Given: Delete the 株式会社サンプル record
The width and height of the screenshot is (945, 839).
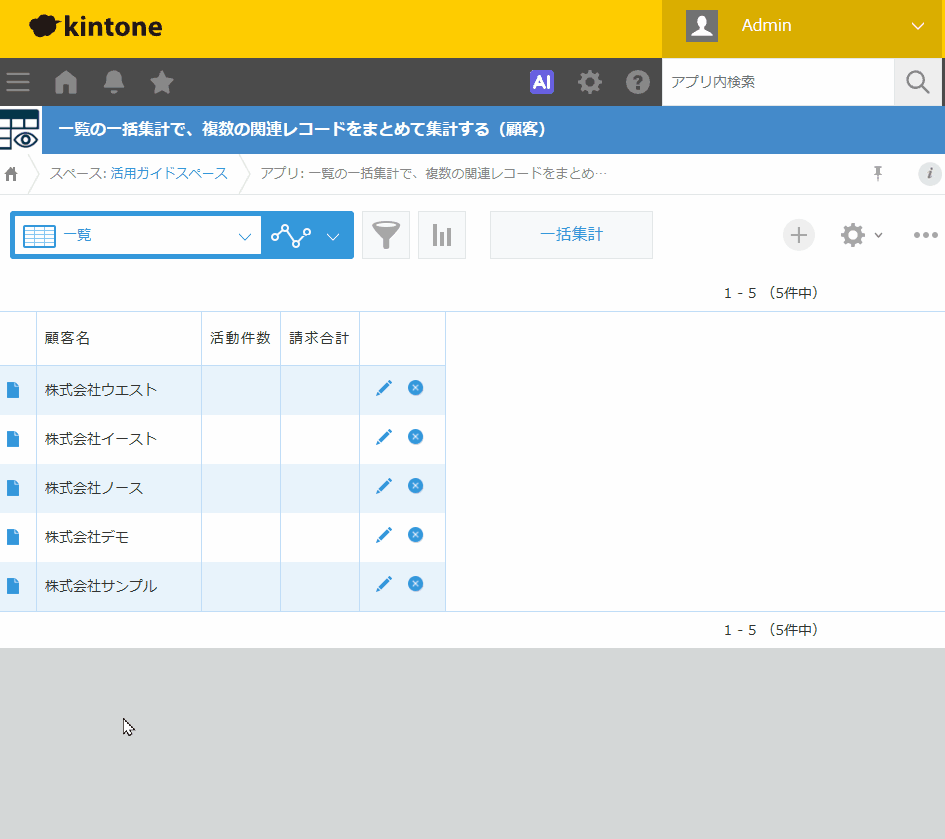Looking at the screenshot, I should [x=415, y=584].
